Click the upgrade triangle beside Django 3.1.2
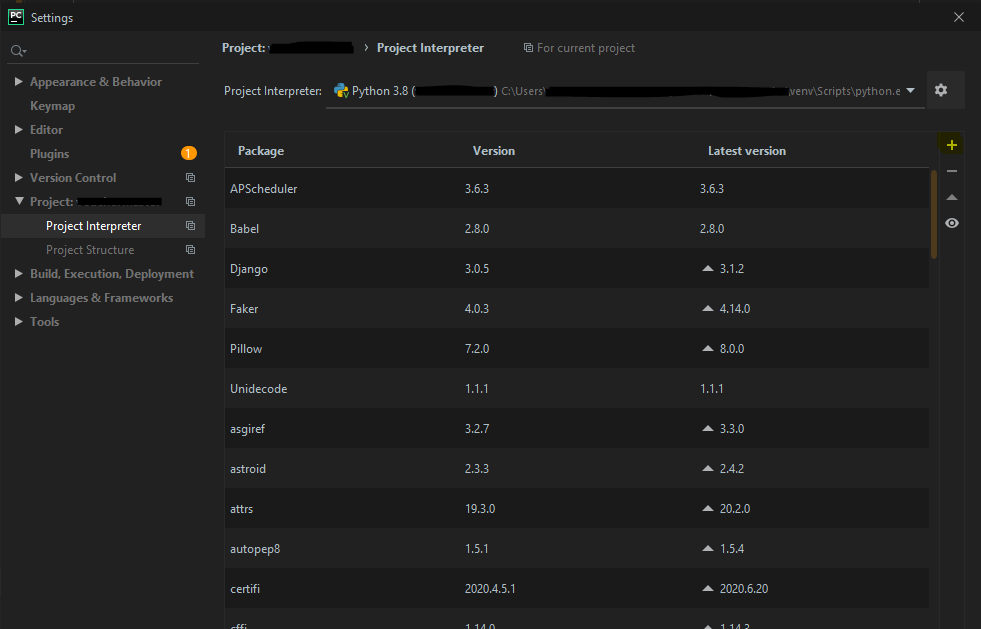The image size is (981, 629). 706,268
